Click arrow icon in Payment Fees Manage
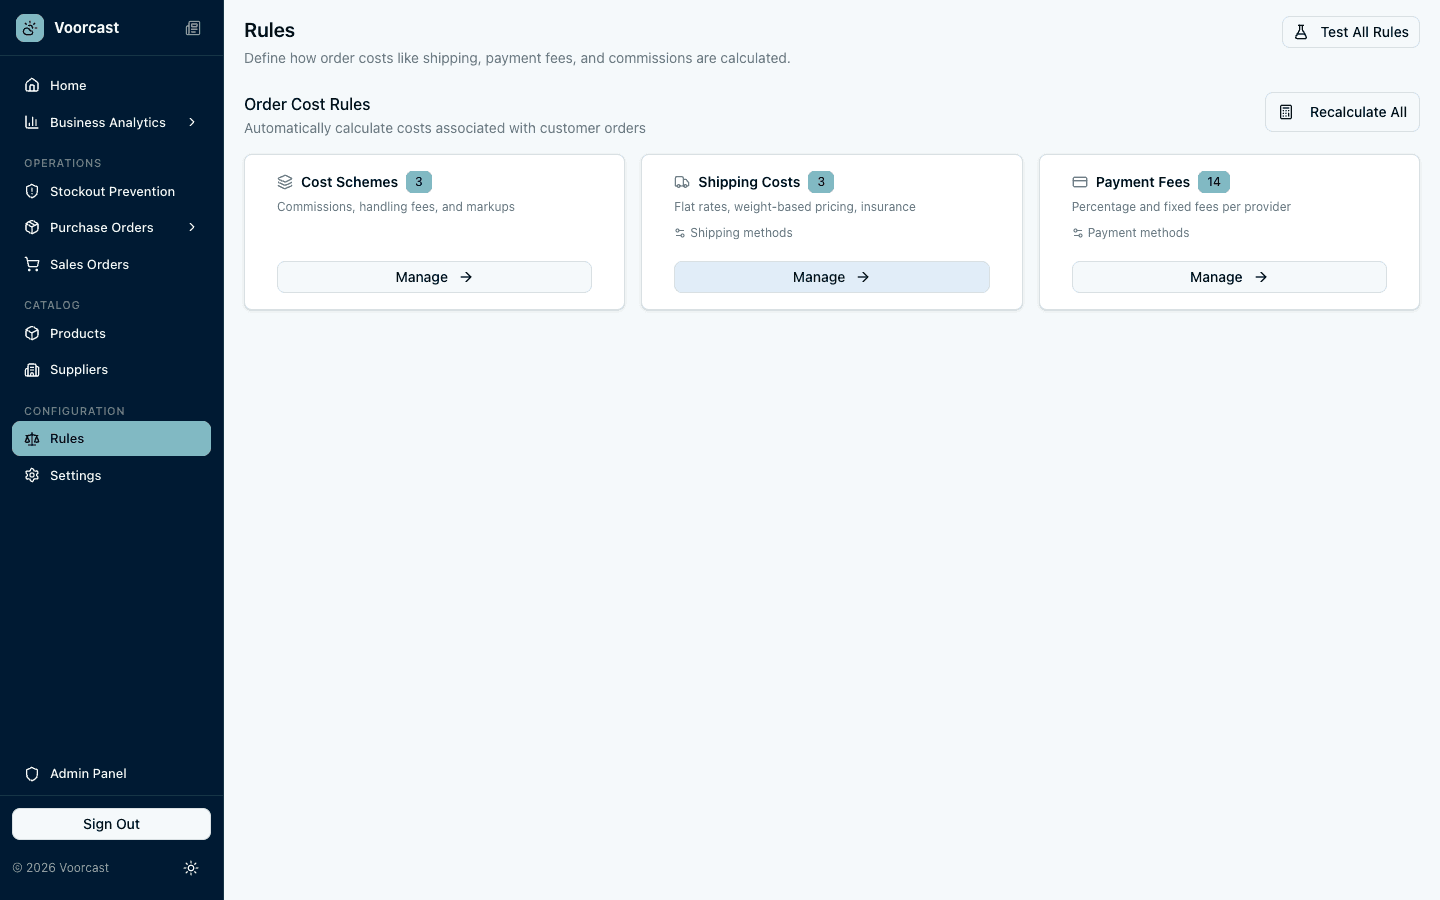 click(x=1261, y=277)
